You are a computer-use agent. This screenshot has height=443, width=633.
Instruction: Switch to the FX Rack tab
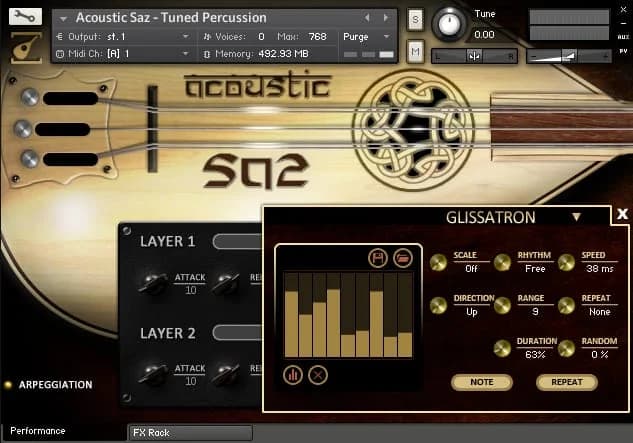(x=190, y=433)
